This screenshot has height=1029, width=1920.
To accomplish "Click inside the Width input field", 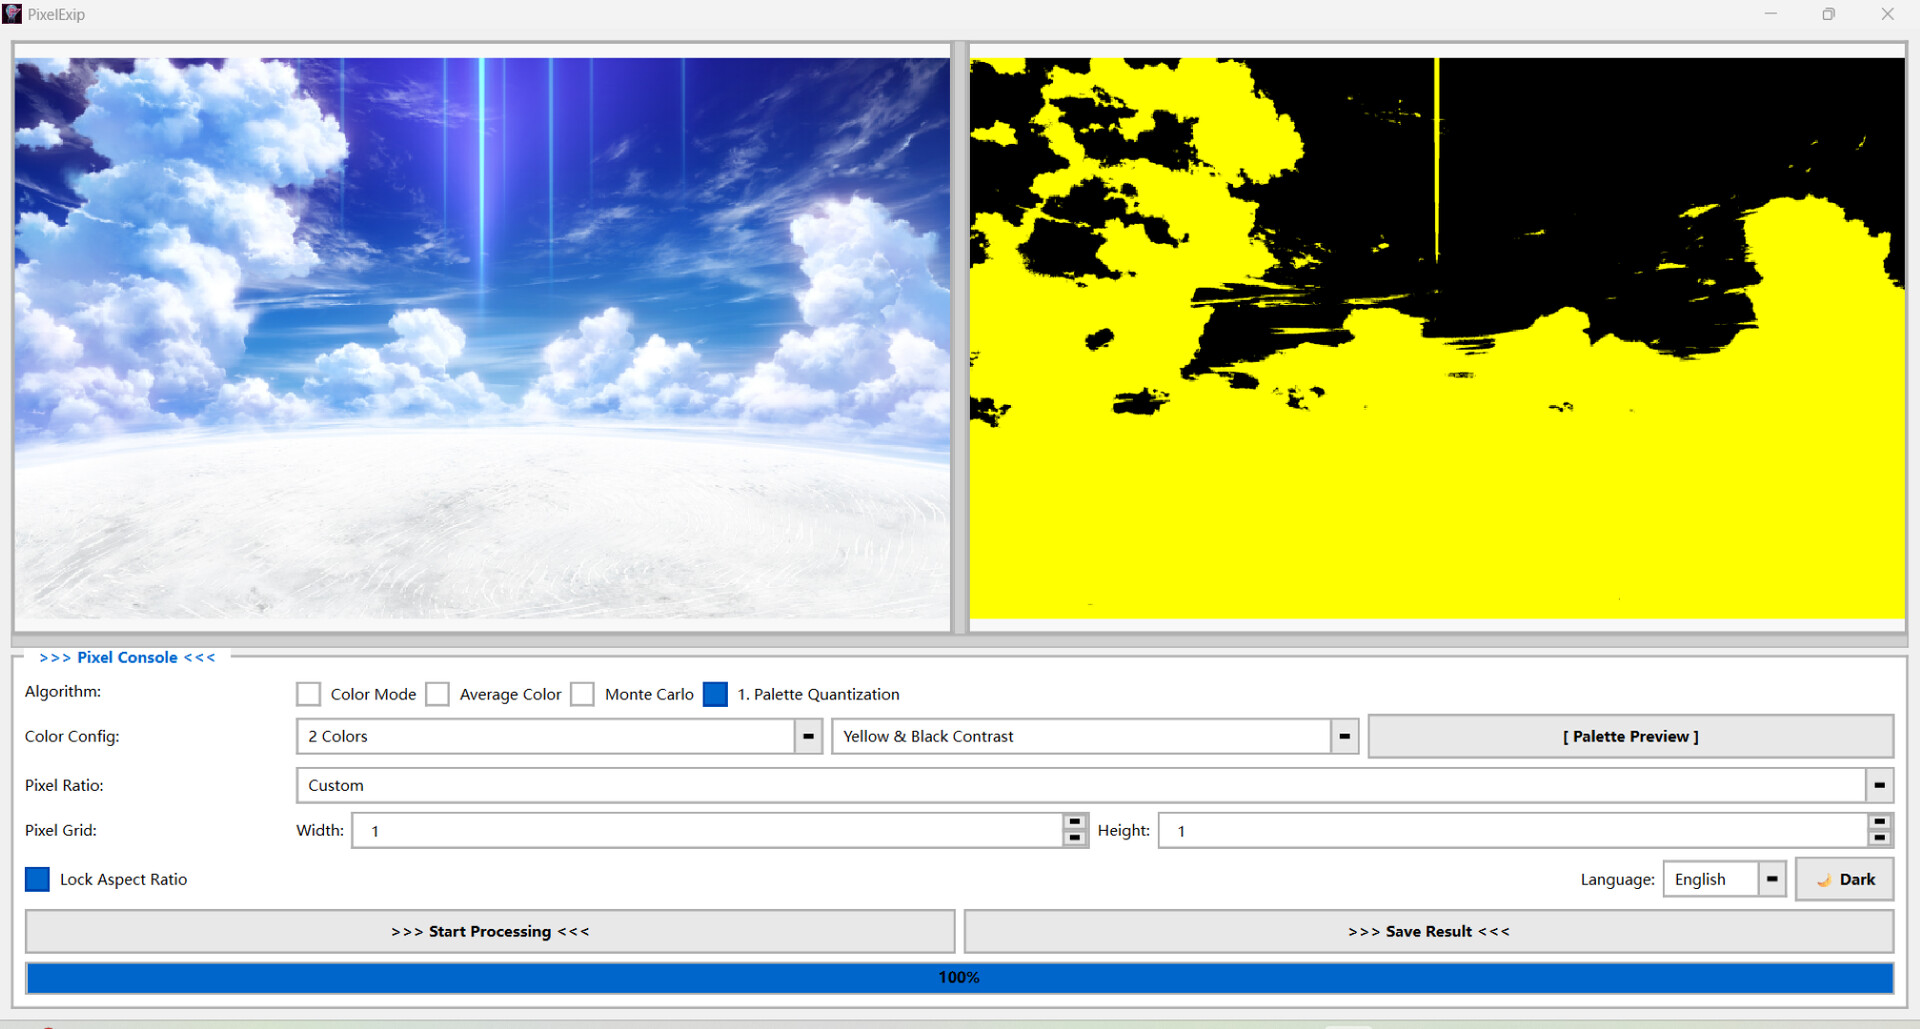I will pyautogui.click(x=700, y=830).
